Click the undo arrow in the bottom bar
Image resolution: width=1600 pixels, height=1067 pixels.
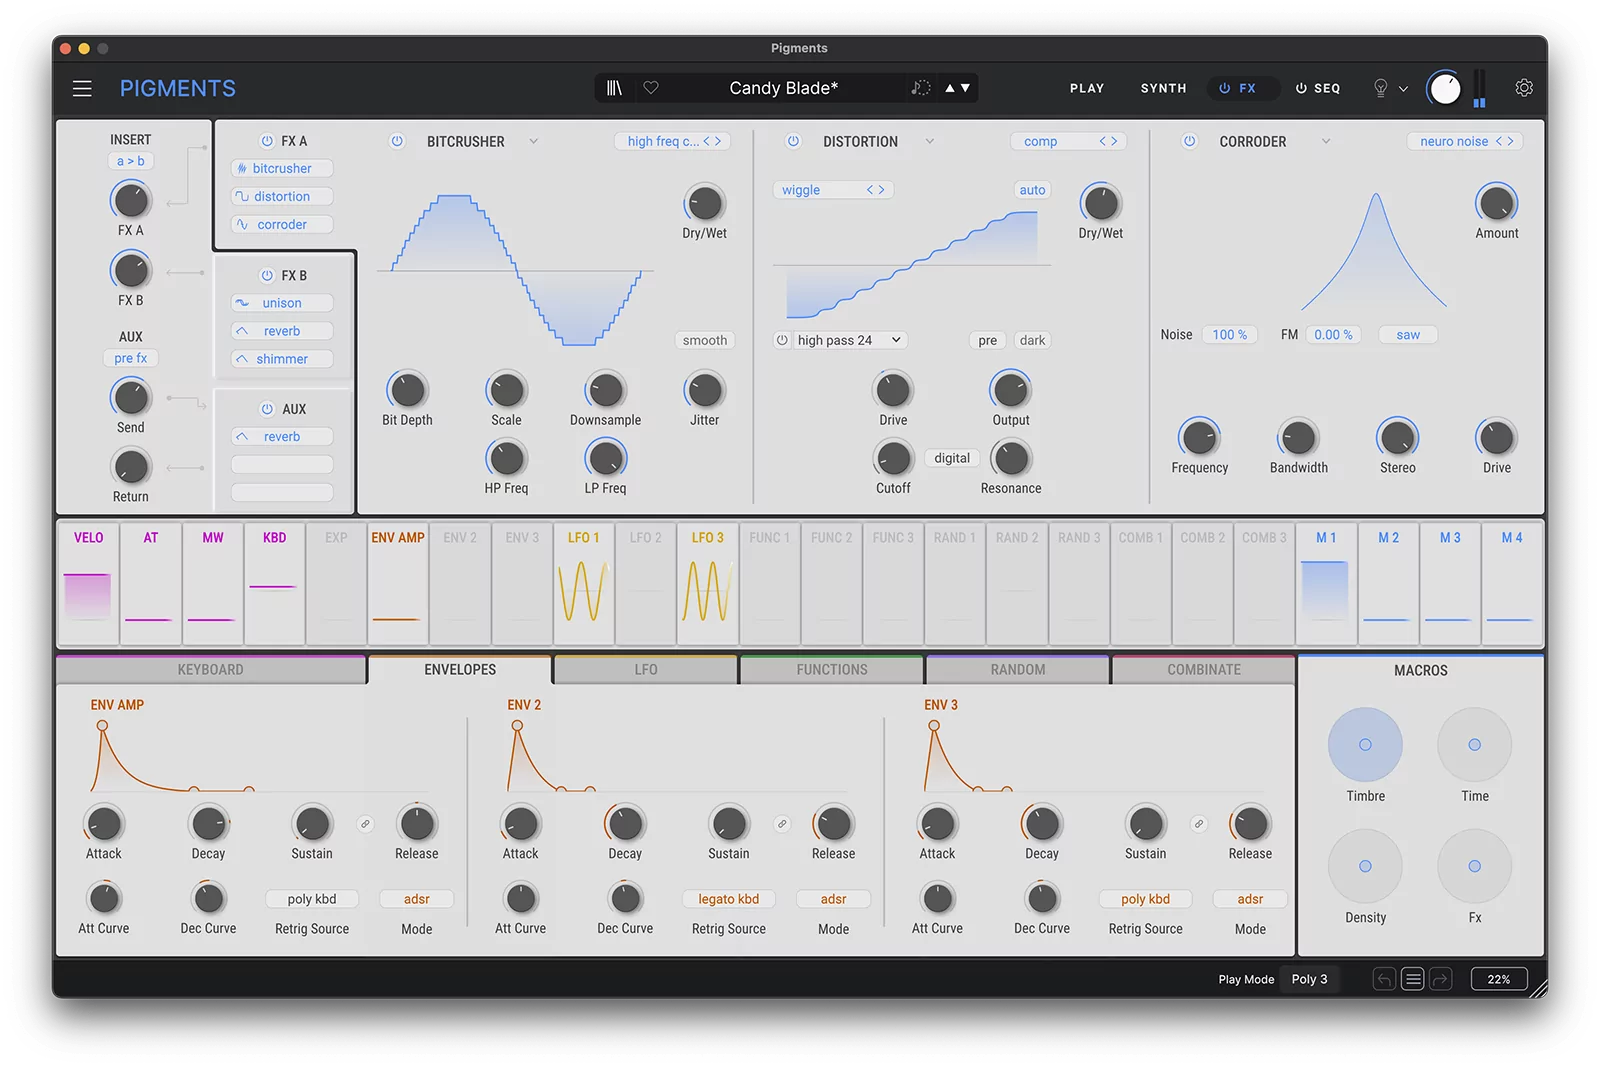coord(1384,979)
